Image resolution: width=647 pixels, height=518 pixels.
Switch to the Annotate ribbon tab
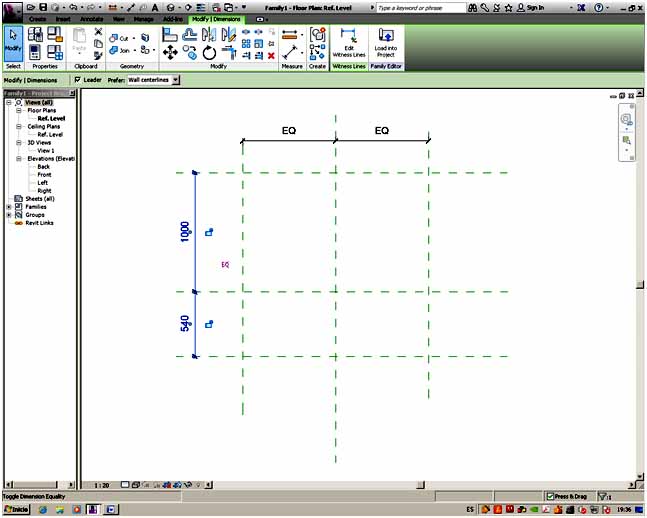click(x=91, y=19)
